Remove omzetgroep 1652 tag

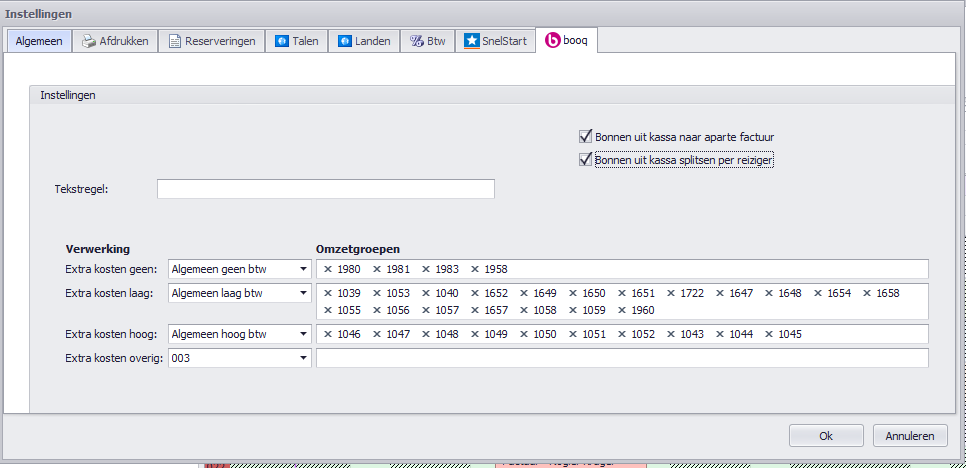pos(475,293)
